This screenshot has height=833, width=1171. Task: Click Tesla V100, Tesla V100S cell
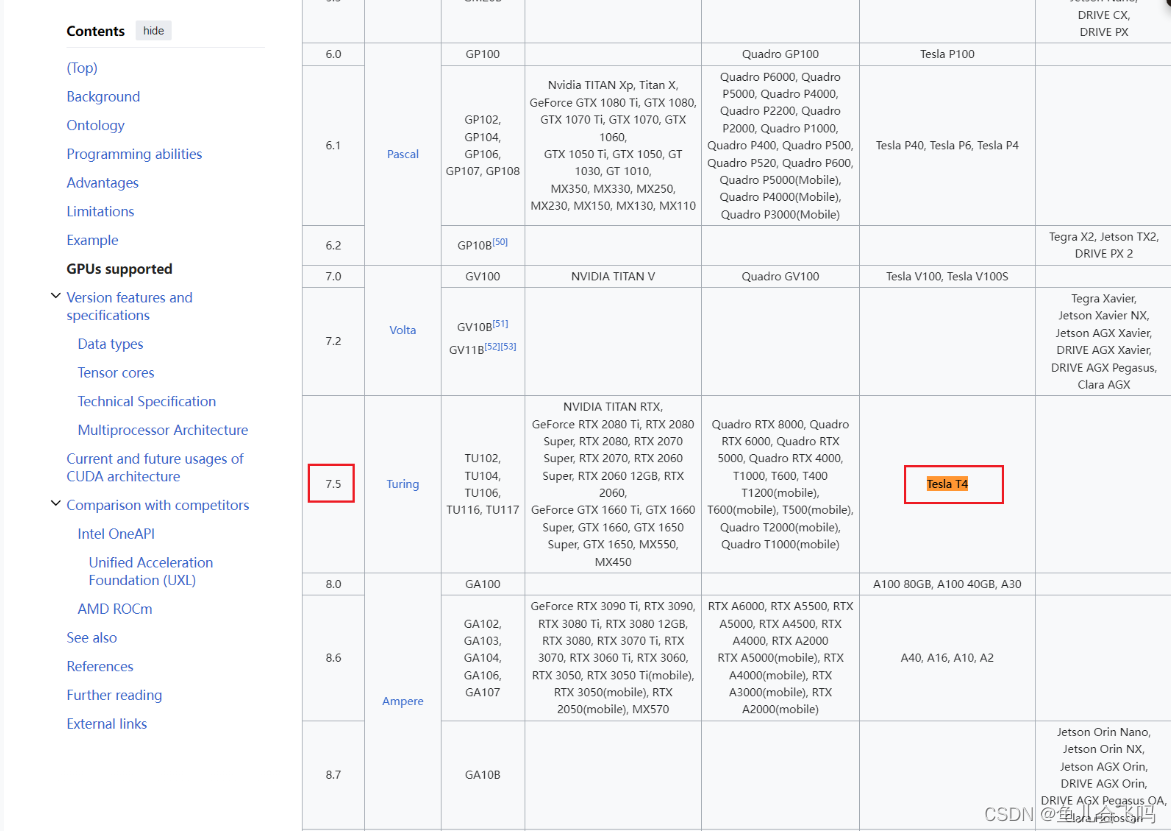click(x=947, y=276)
